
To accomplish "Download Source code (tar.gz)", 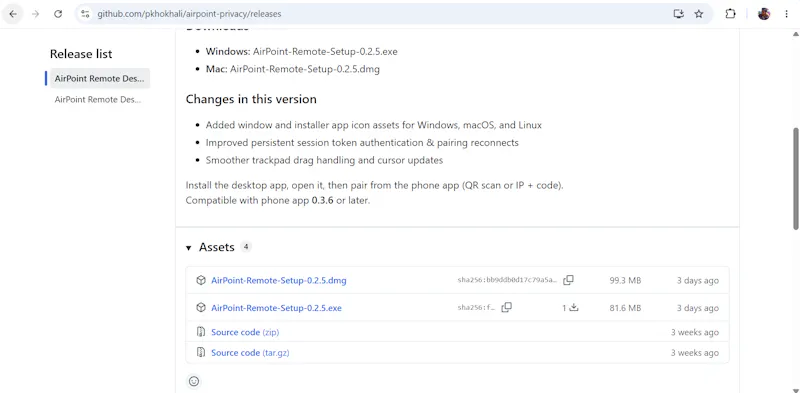I will [x=250, y=353].
